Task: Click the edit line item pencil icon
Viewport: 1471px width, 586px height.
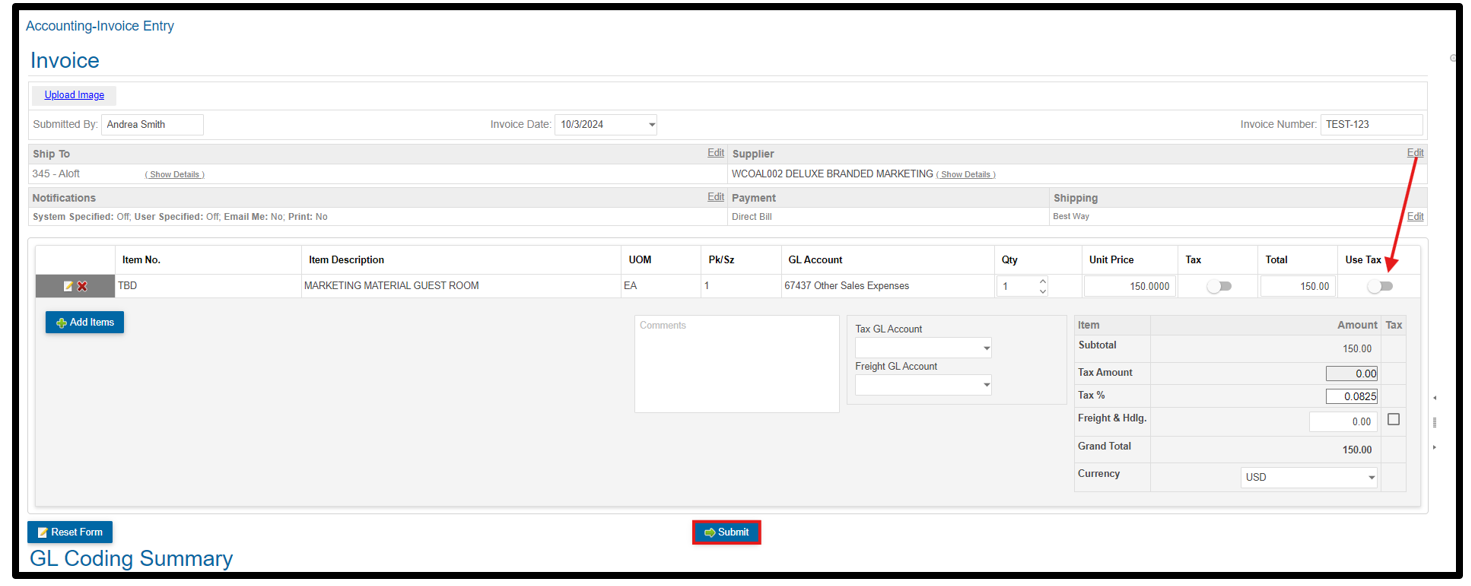Action: pos(68,287)
